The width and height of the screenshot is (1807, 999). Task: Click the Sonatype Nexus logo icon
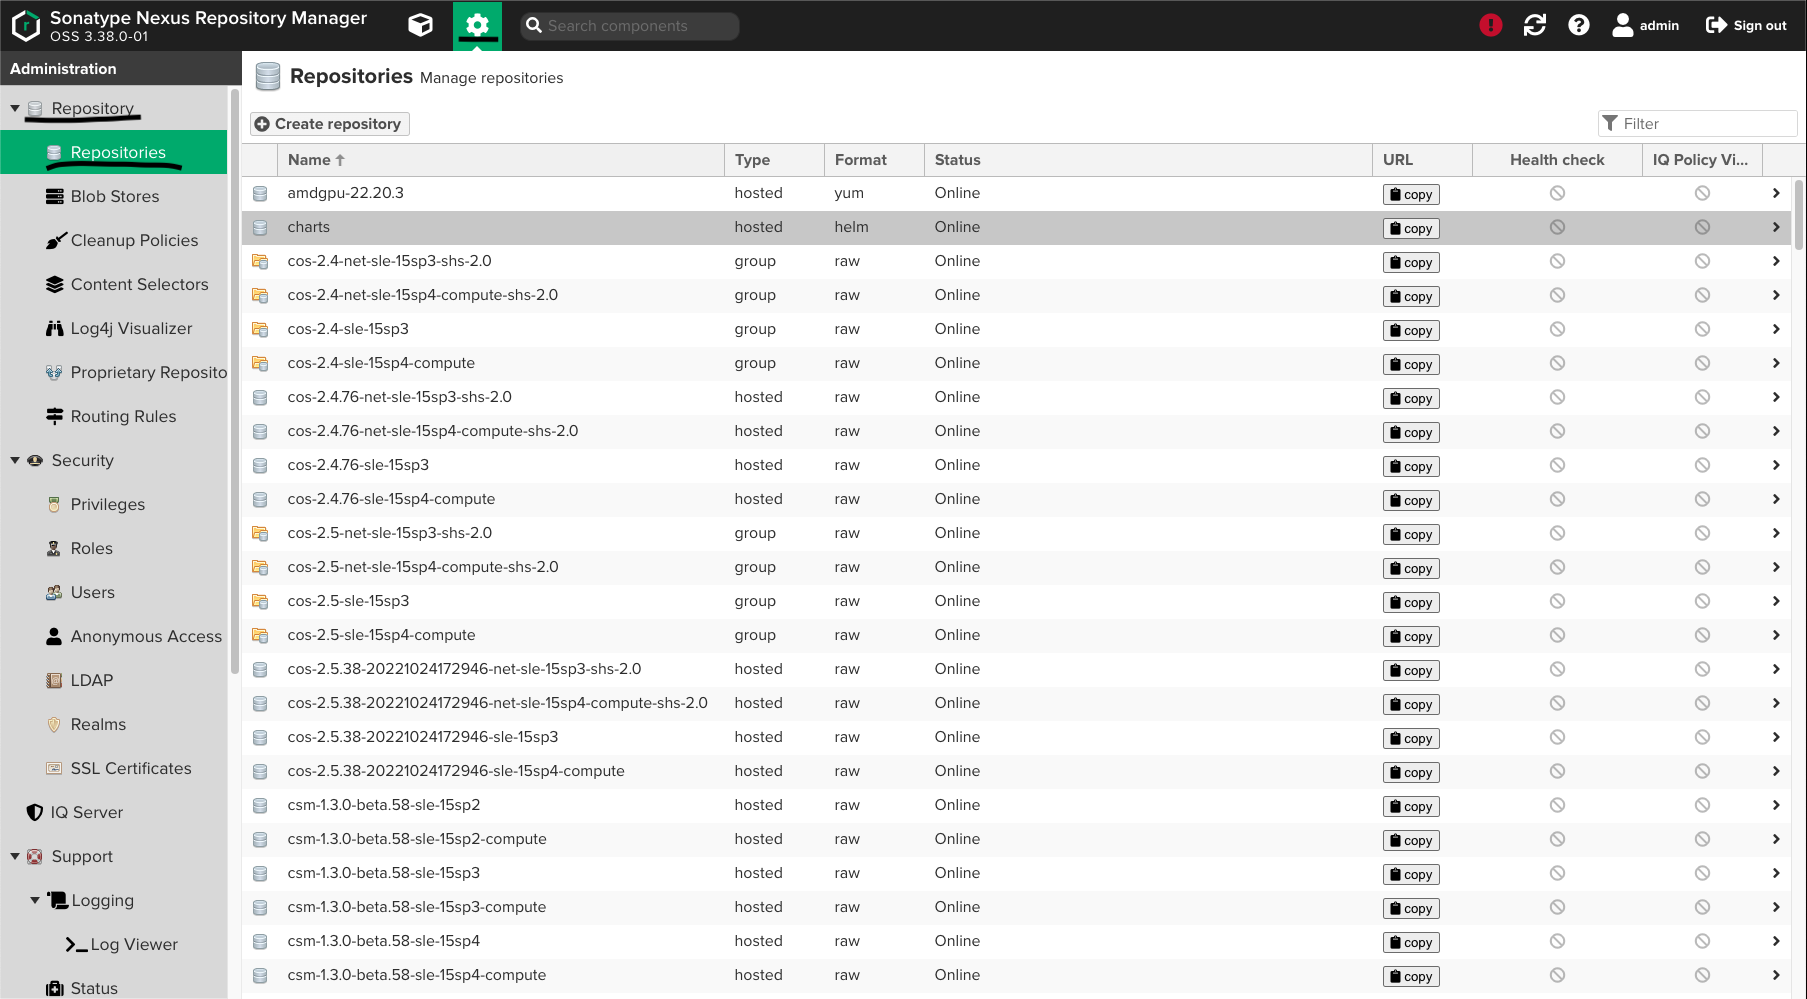pyautogui.click(x=25, y=26)
